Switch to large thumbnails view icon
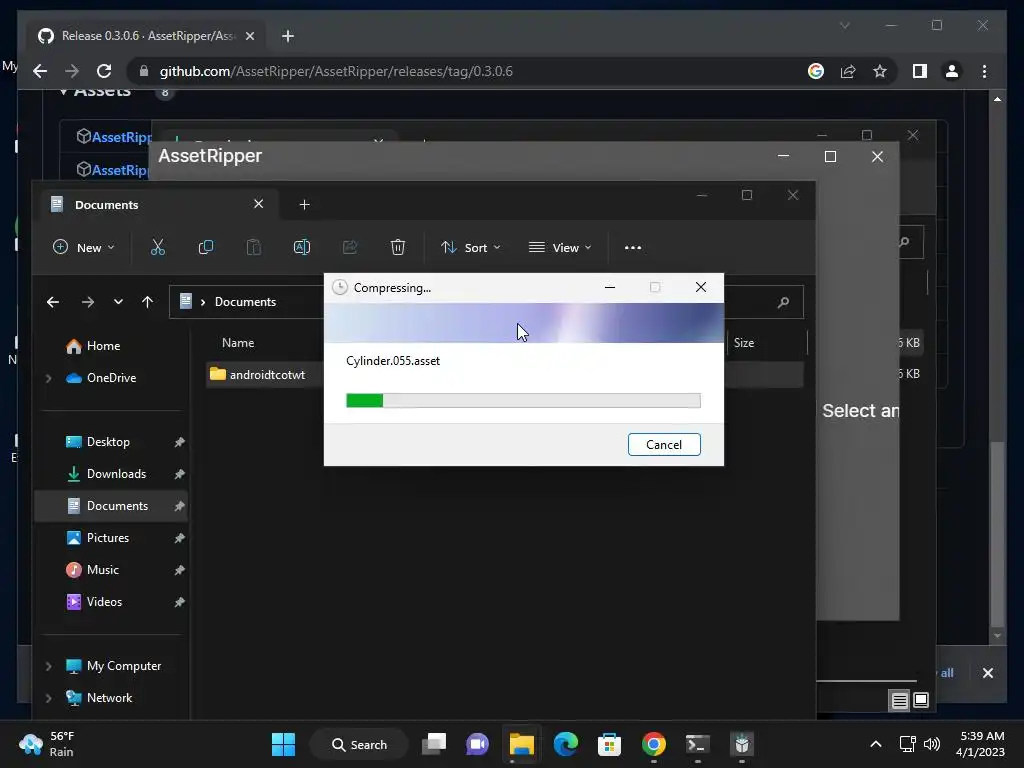This screenshot has width=1024, height=768. pyautogui.click(x=921, y=700)
